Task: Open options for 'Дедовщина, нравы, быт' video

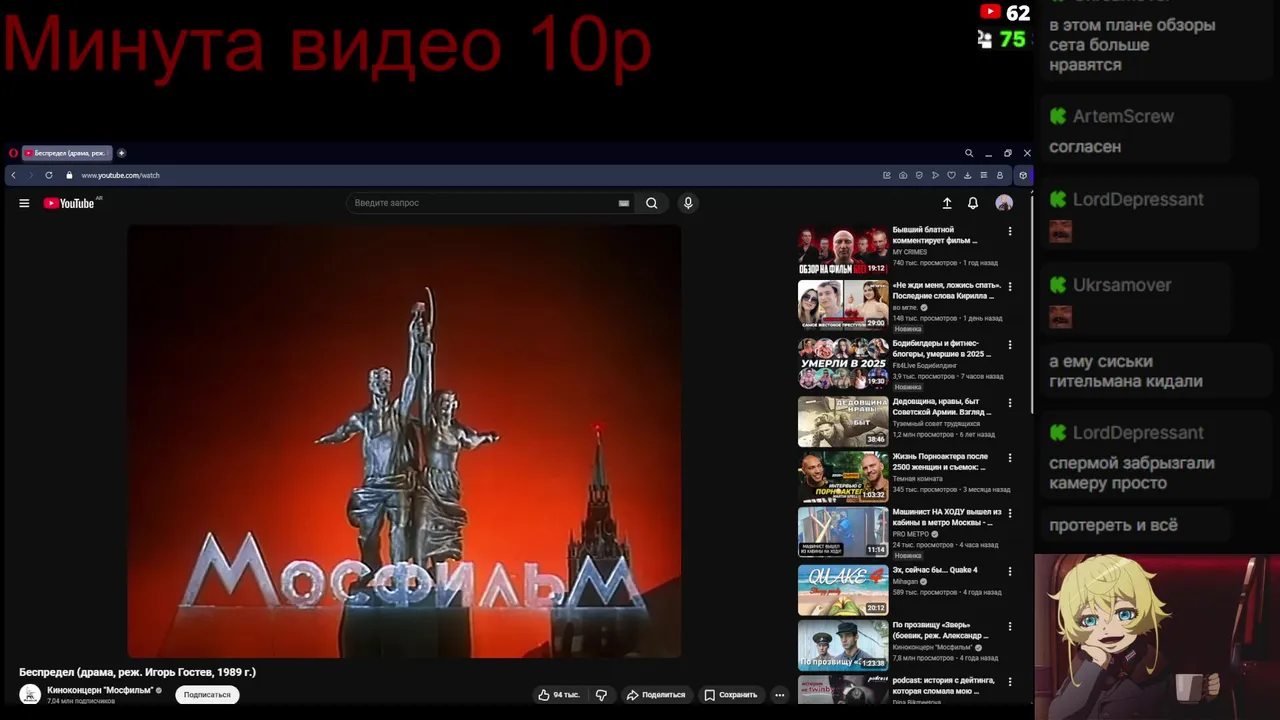Action: (x=1010, y=402)
